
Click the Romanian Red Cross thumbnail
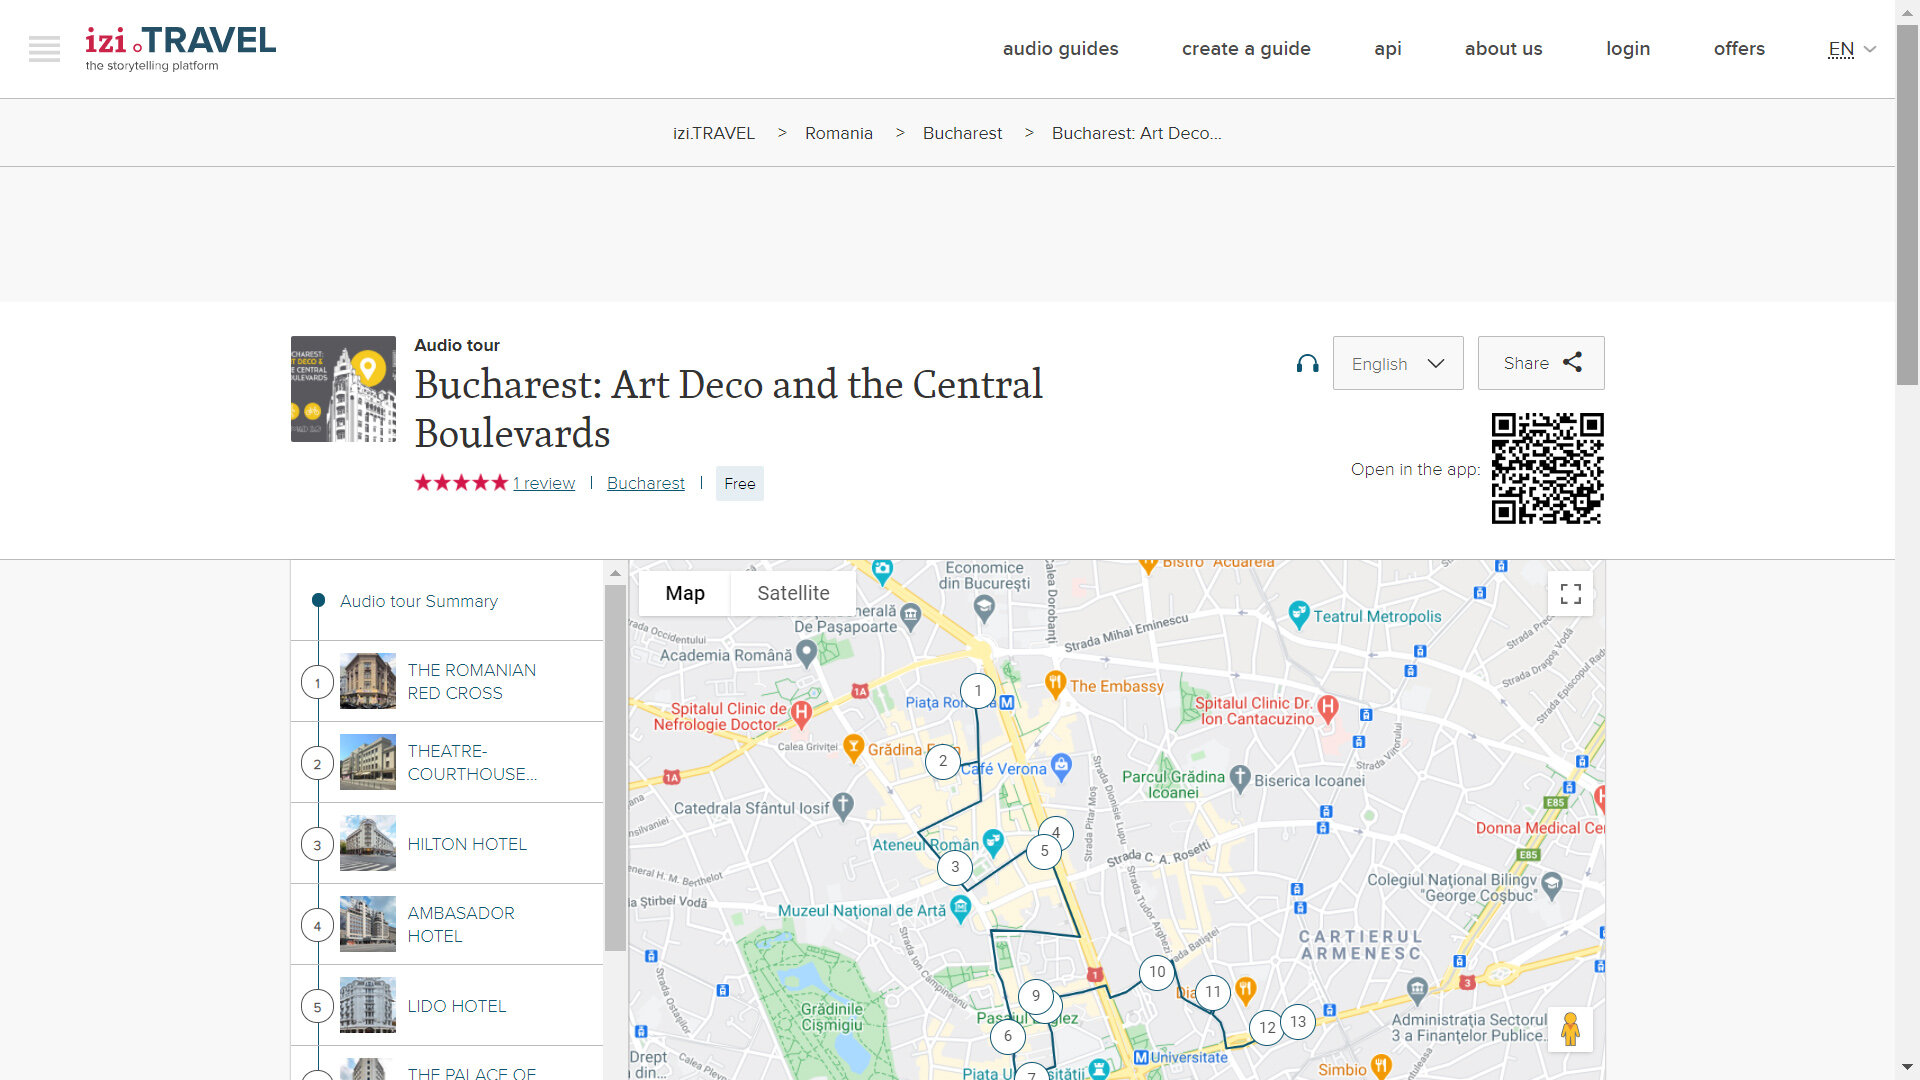(x=368, y=681)
